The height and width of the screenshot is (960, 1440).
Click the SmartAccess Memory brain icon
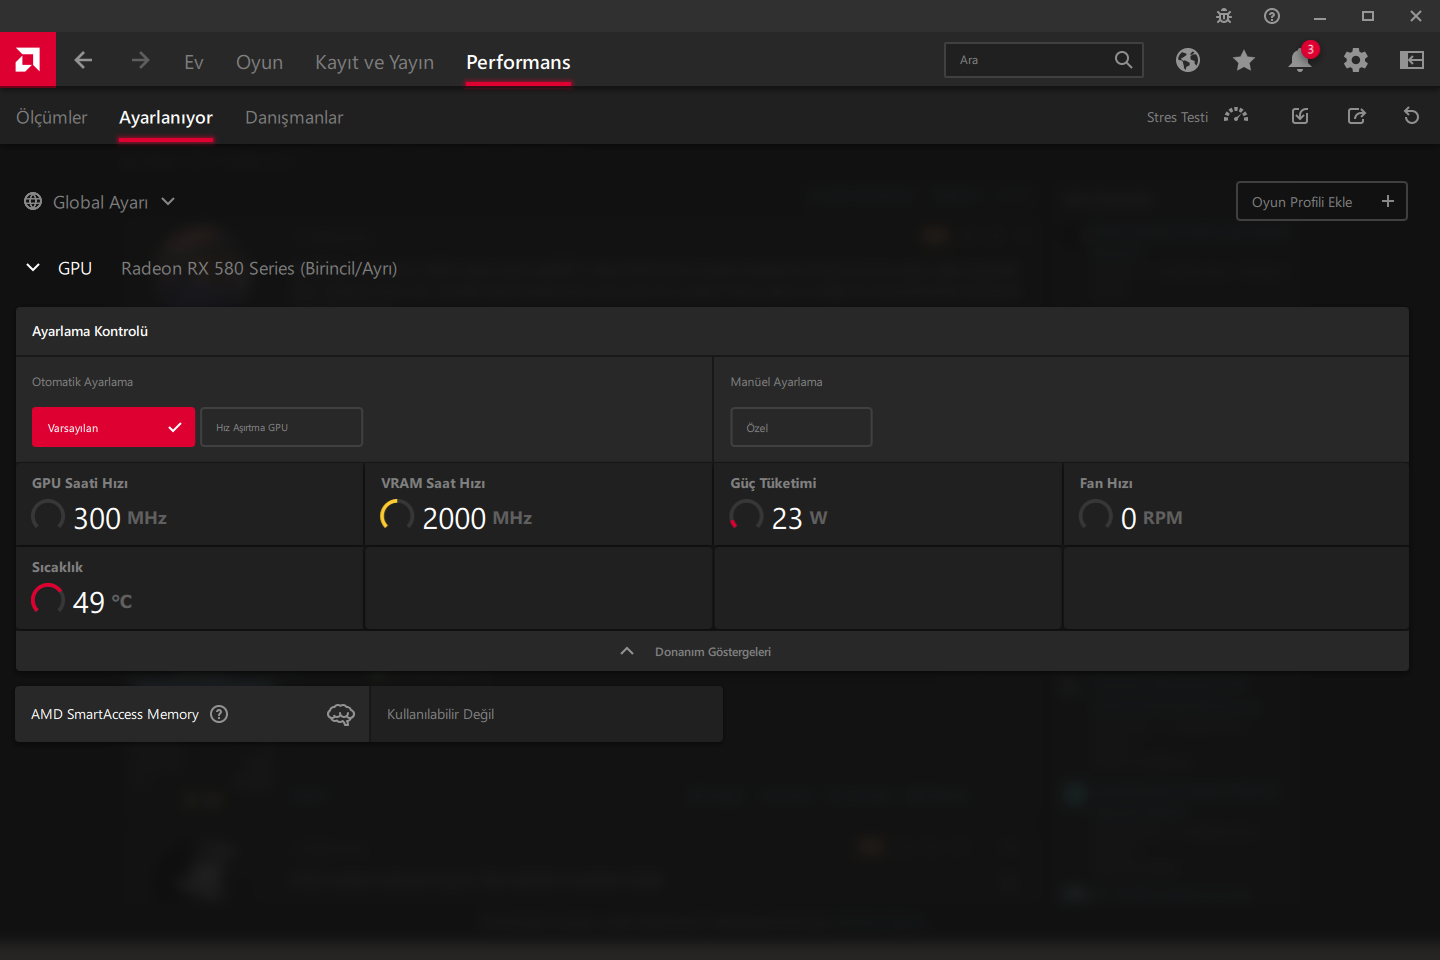[x=341, y=714]
